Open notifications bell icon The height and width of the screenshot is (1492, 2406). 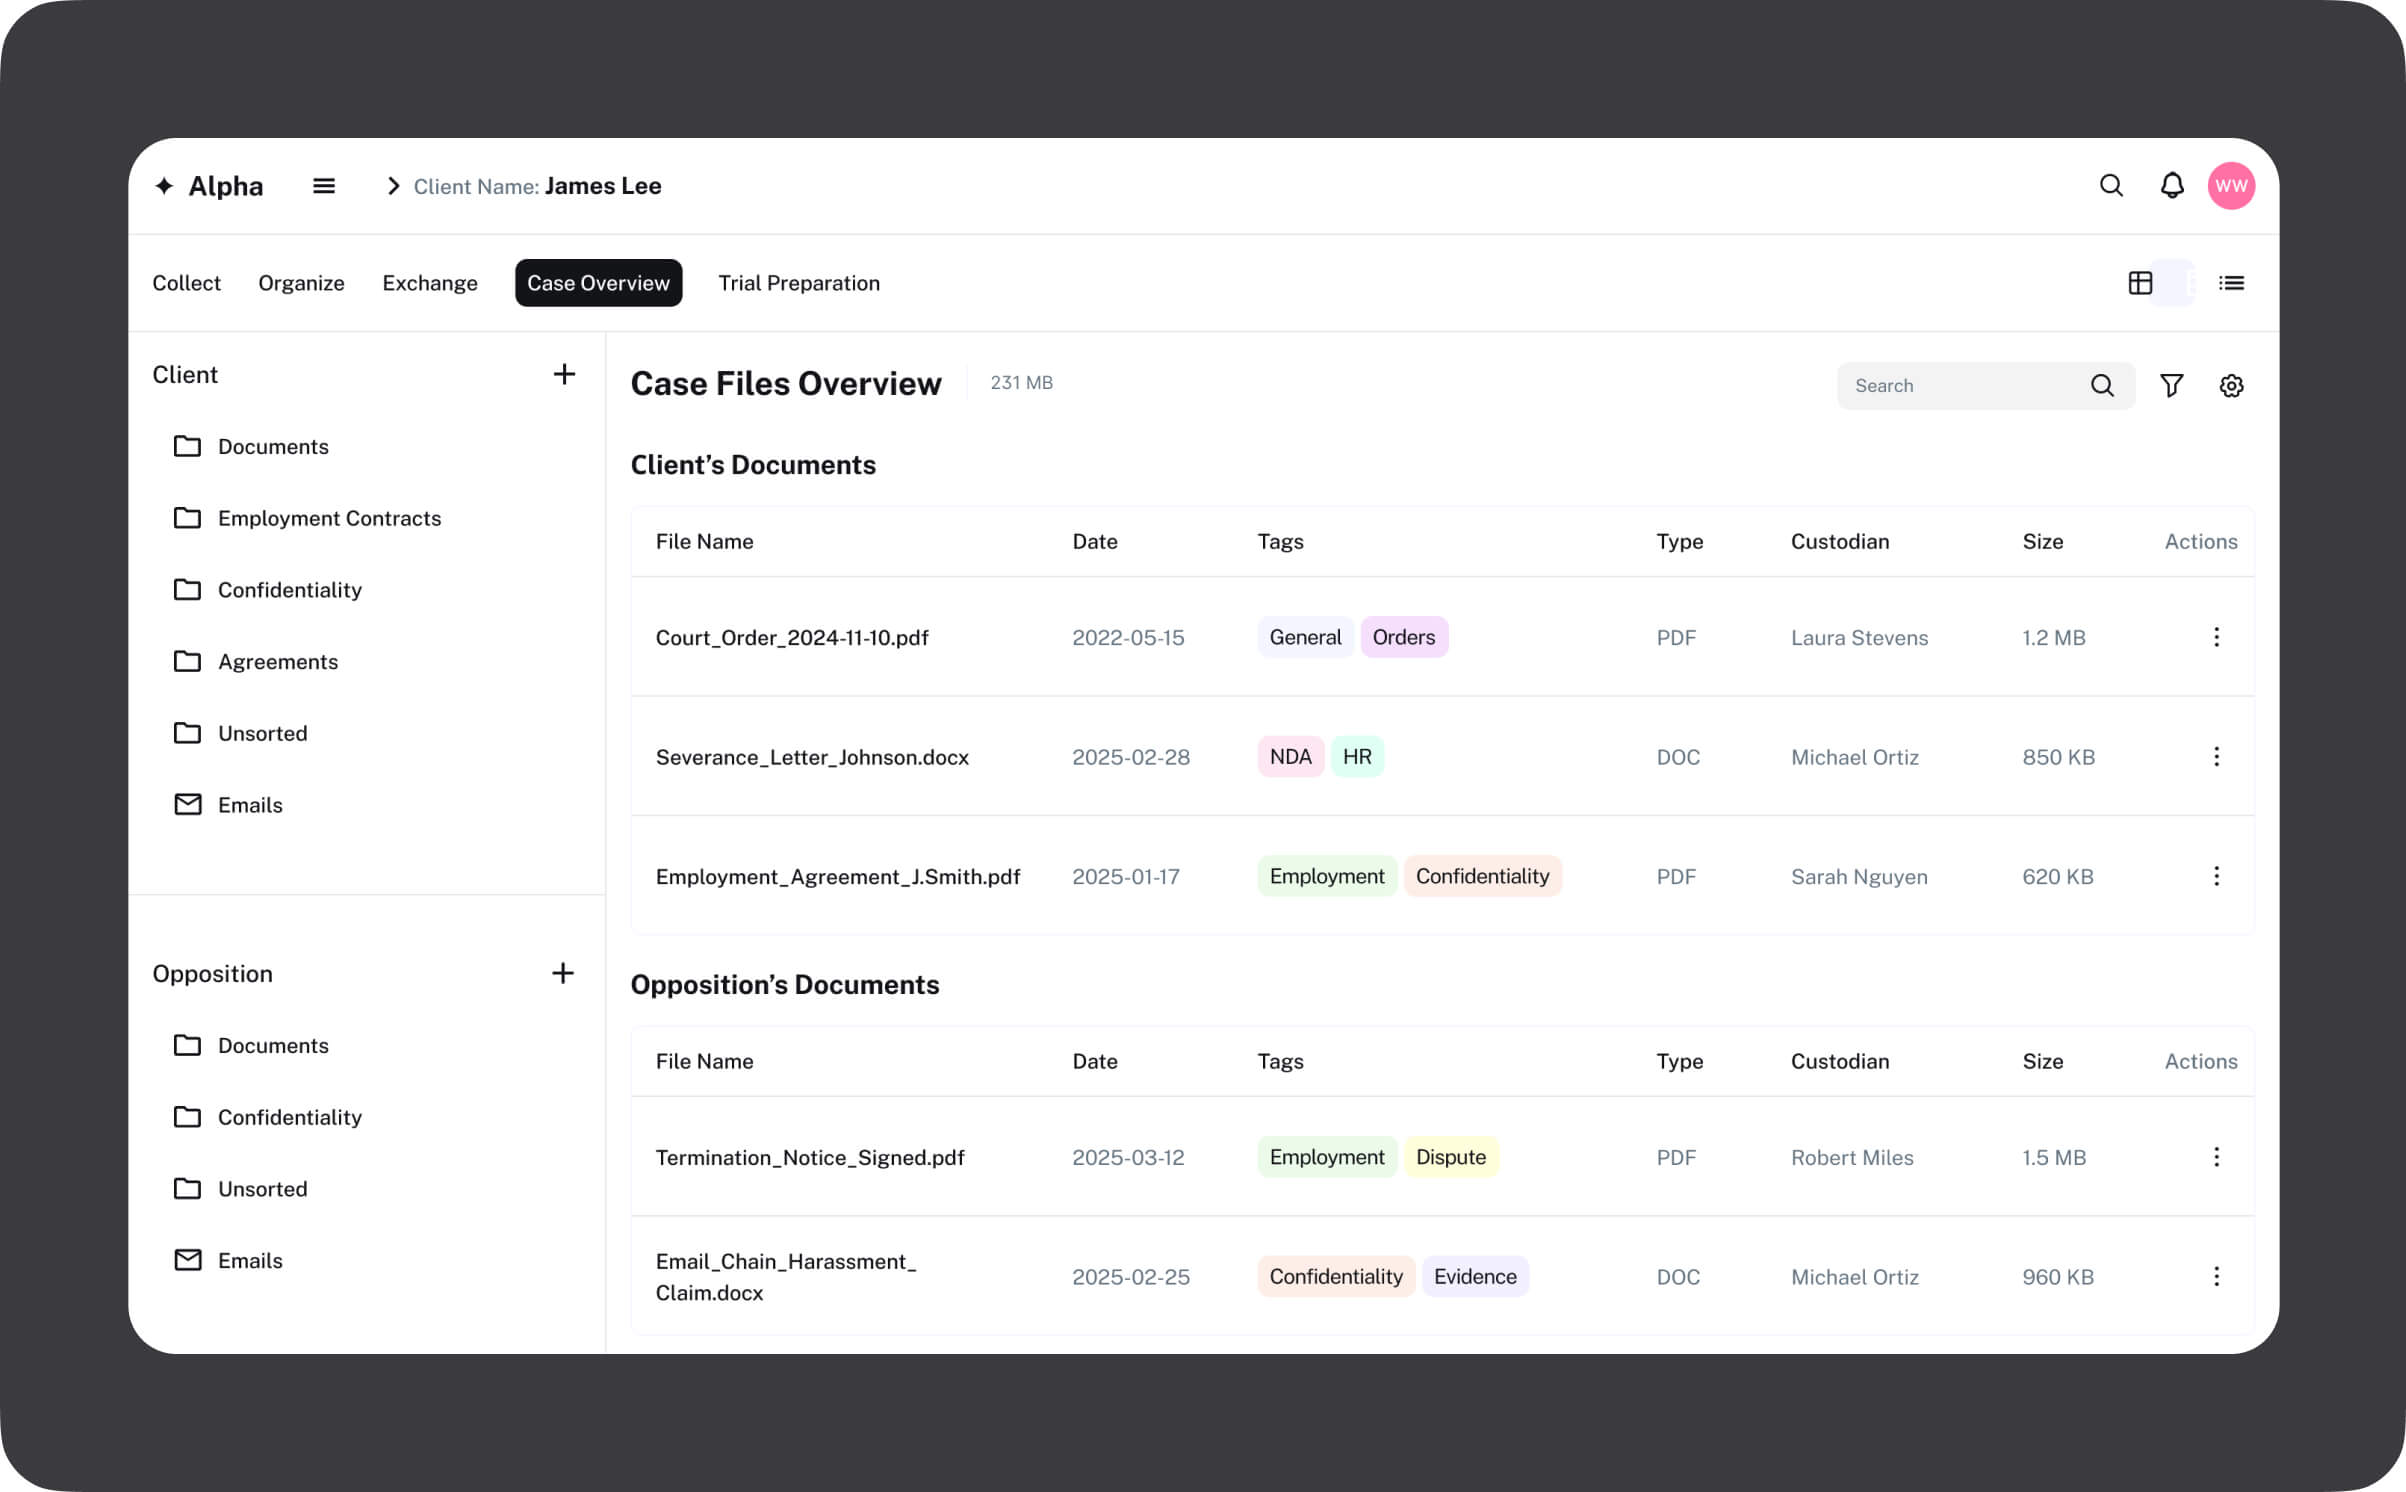pyautogui.click(x=2171, y=186)
